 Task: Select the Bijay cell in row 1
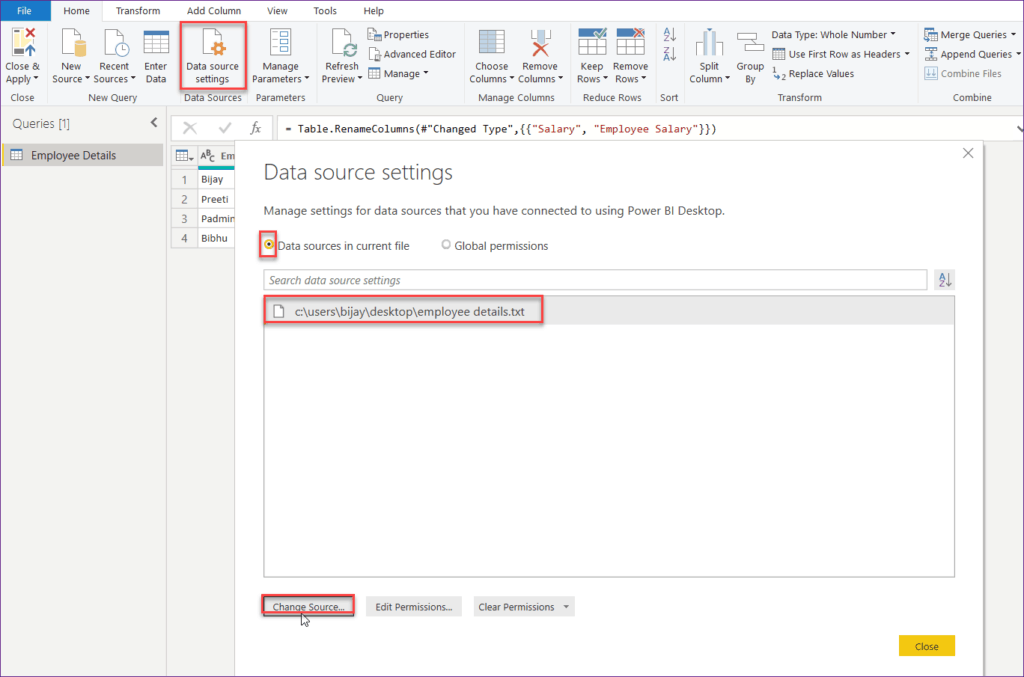[216, 179]
